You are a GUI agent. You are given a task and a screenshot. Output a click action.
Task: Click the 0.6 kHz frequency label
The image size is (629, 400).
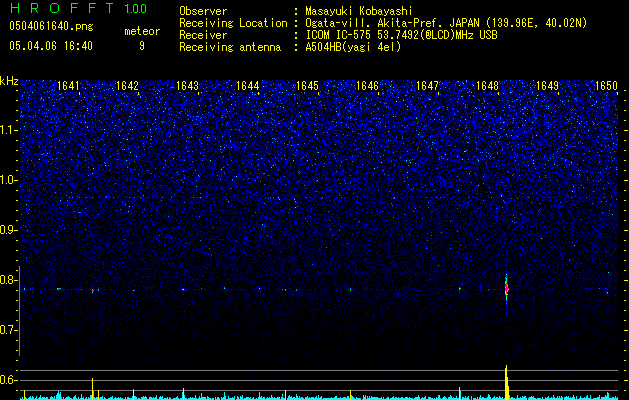tap(9, 380)
